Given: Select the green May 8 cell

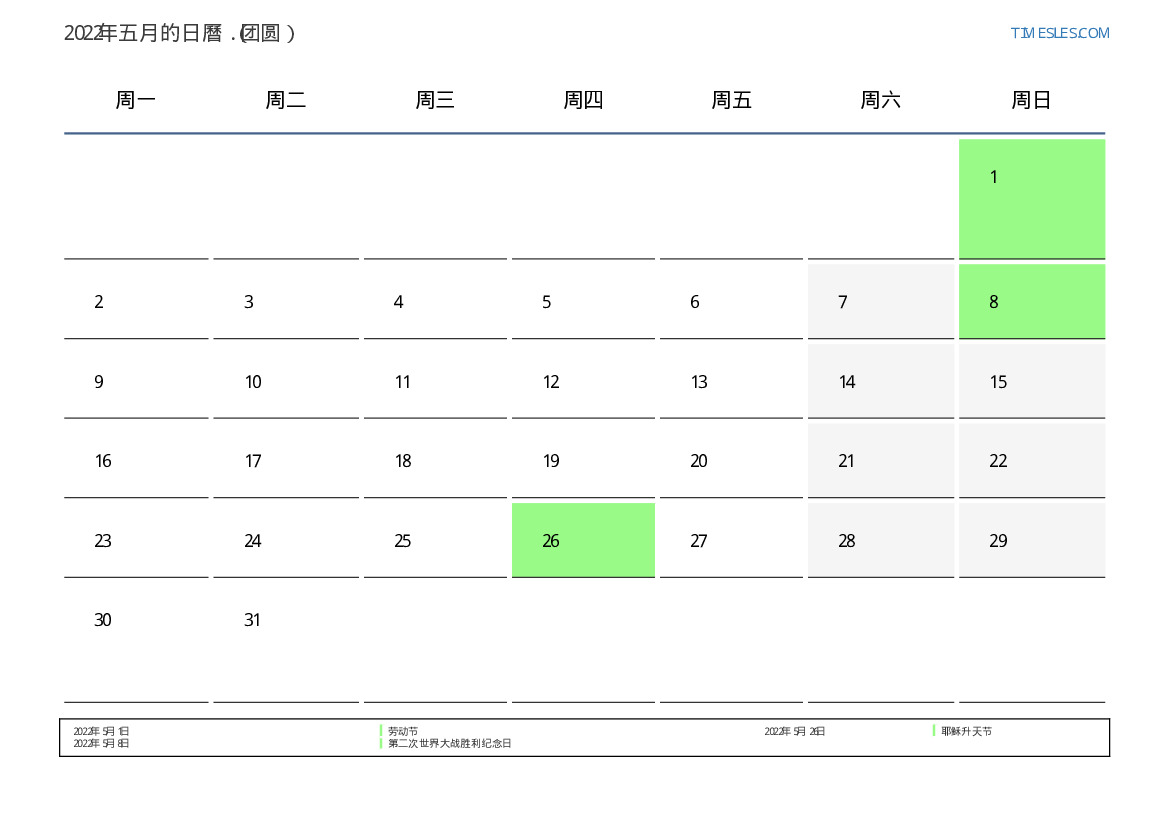Looking at the screenshot, I should (x=1032, y=301).
